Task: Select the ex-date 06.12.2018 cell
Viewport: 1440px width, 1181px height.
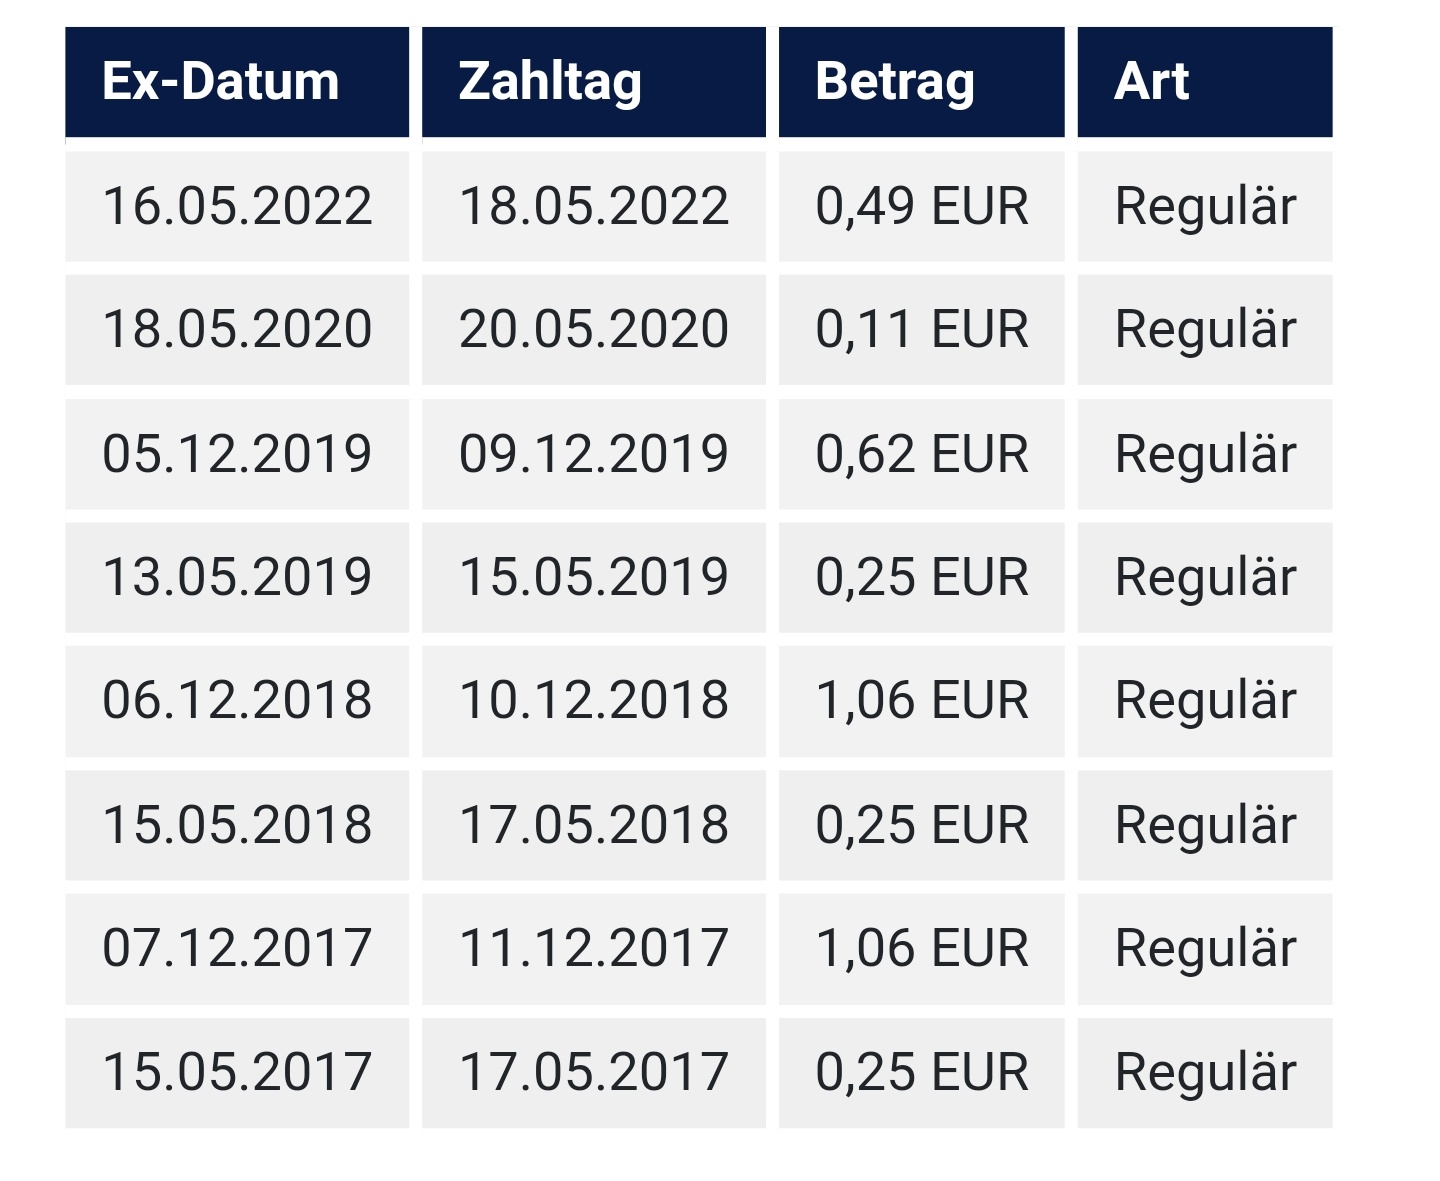Action: coord(237,701)
